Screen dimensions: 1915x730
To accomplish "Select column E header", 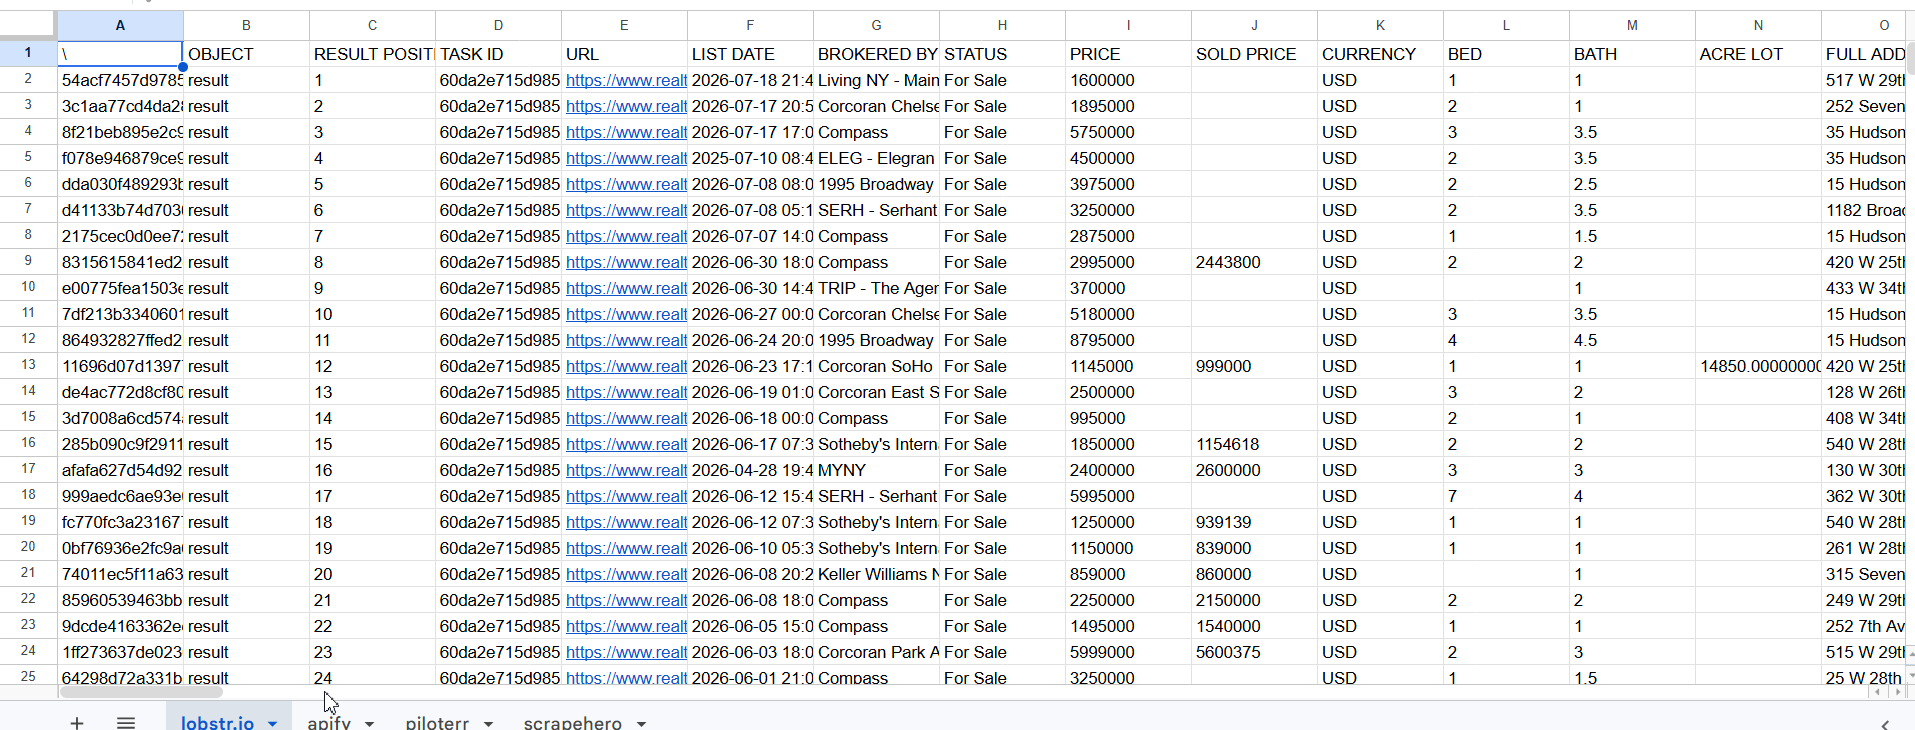I will (624, 25).
